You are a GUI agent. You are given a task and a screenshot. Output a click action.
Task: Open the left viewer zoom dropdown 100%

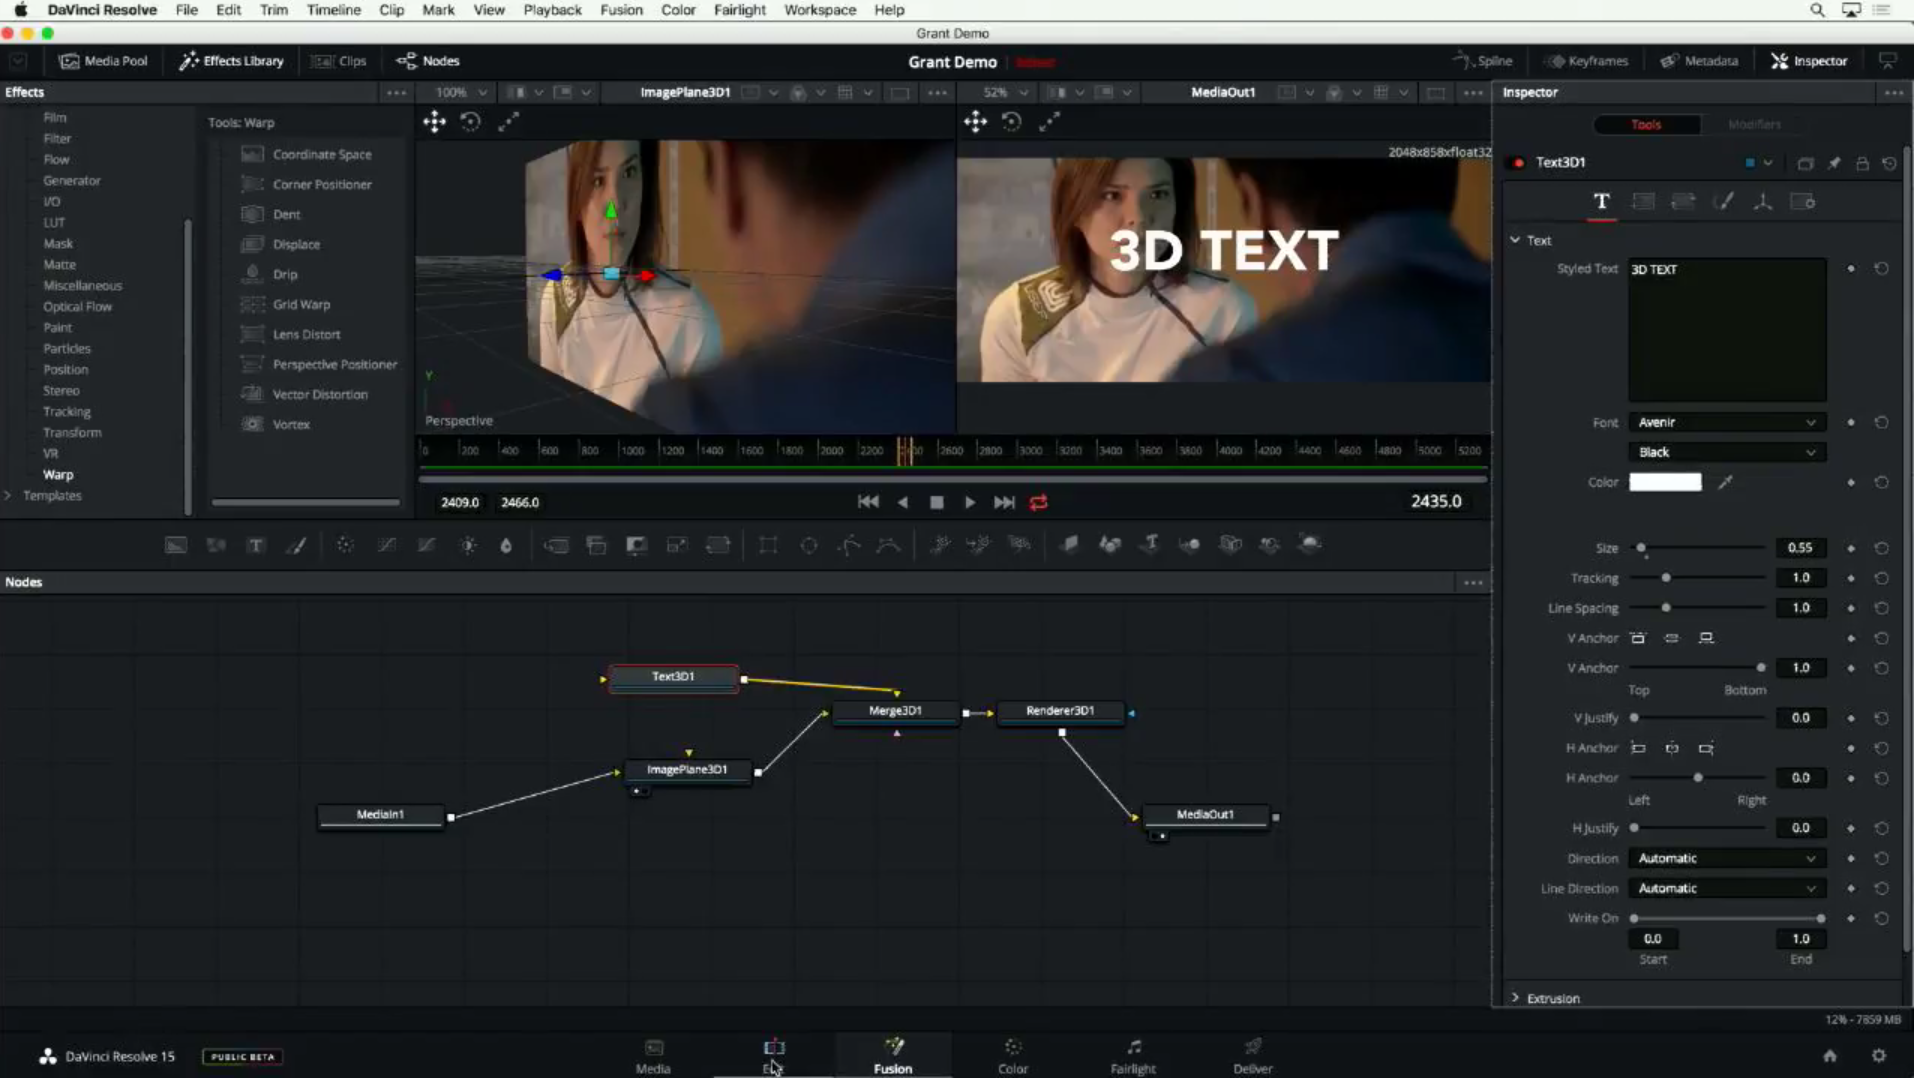pyautogui.click(x=461, y=92)
